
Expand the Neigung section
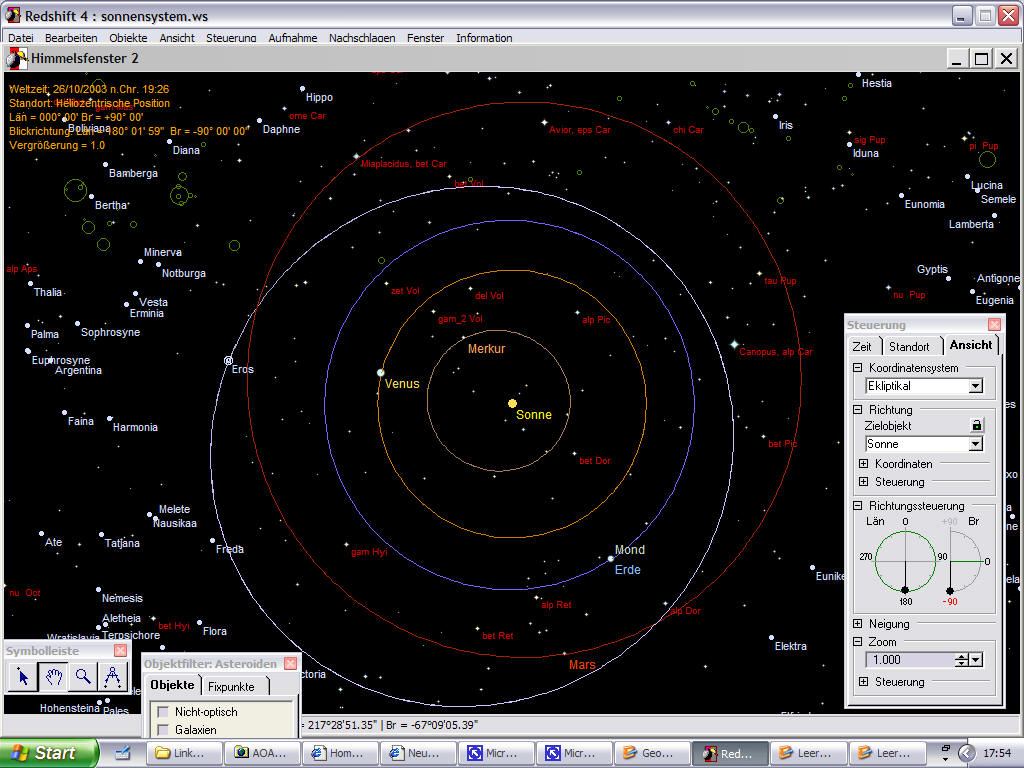pyautogui.click(x=857, y=624)
